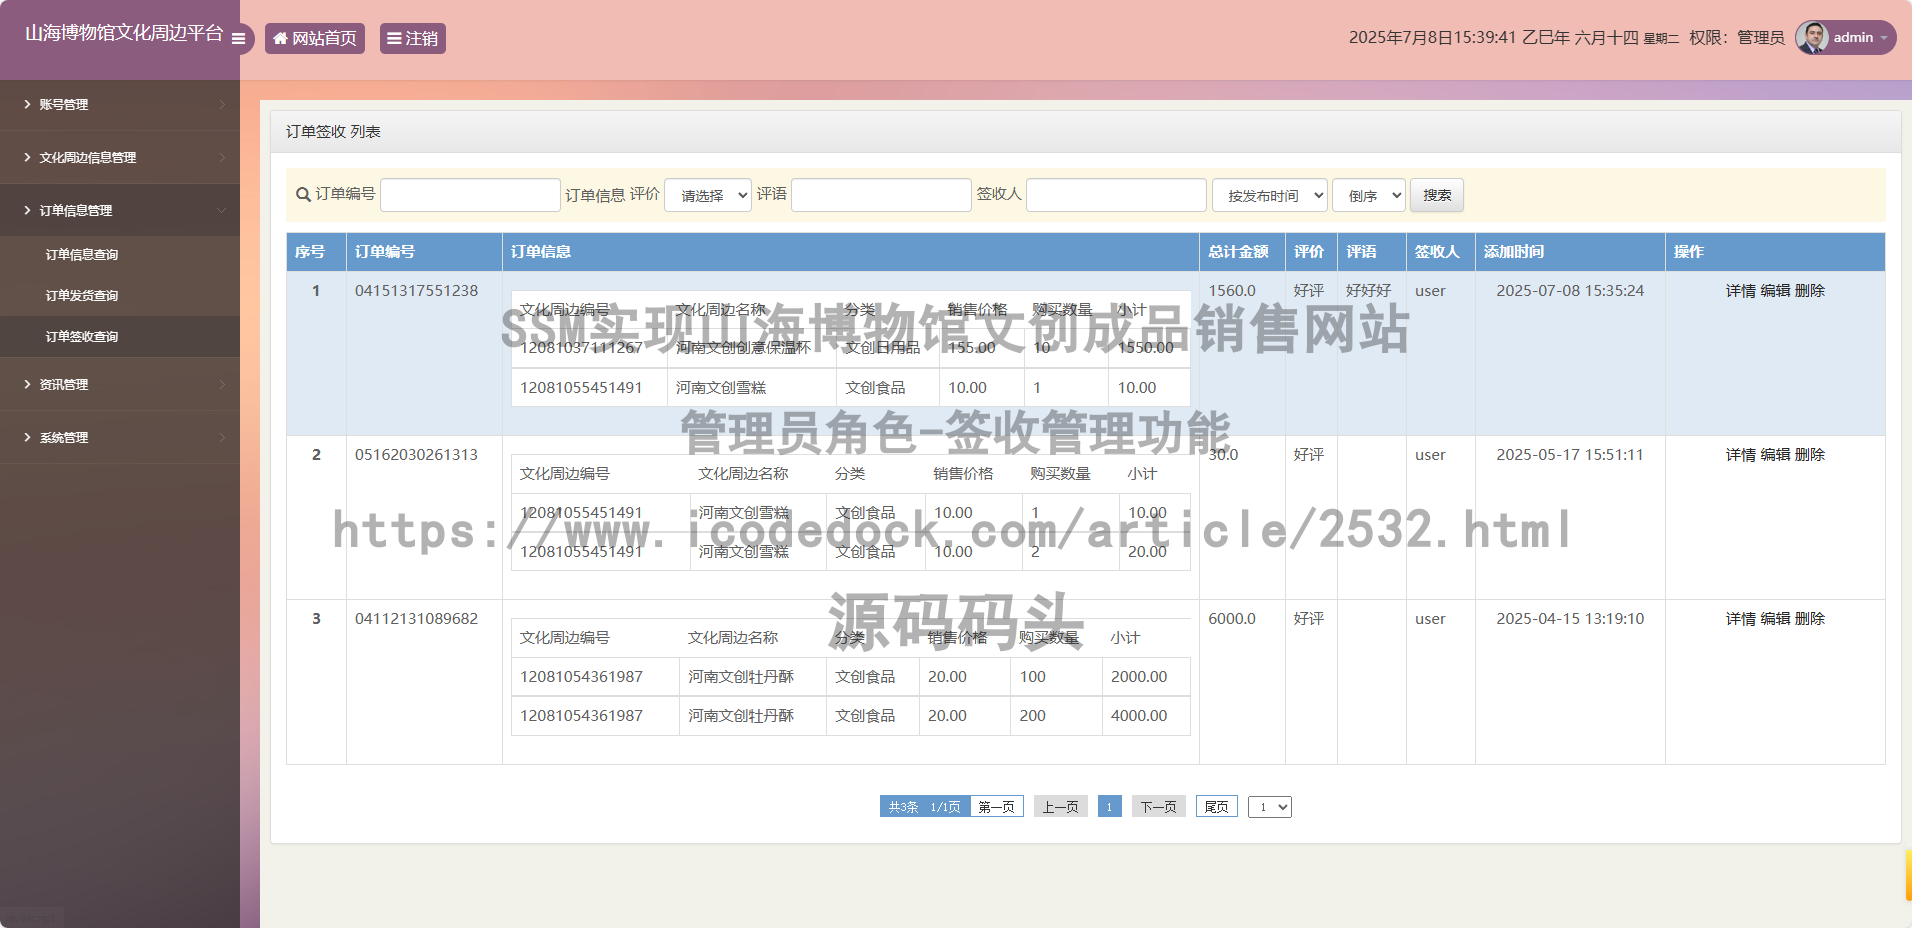Click timestamp 2025-04-15 13:19:10
This screenshot has width=1912, height=928.
(1570, 618)
